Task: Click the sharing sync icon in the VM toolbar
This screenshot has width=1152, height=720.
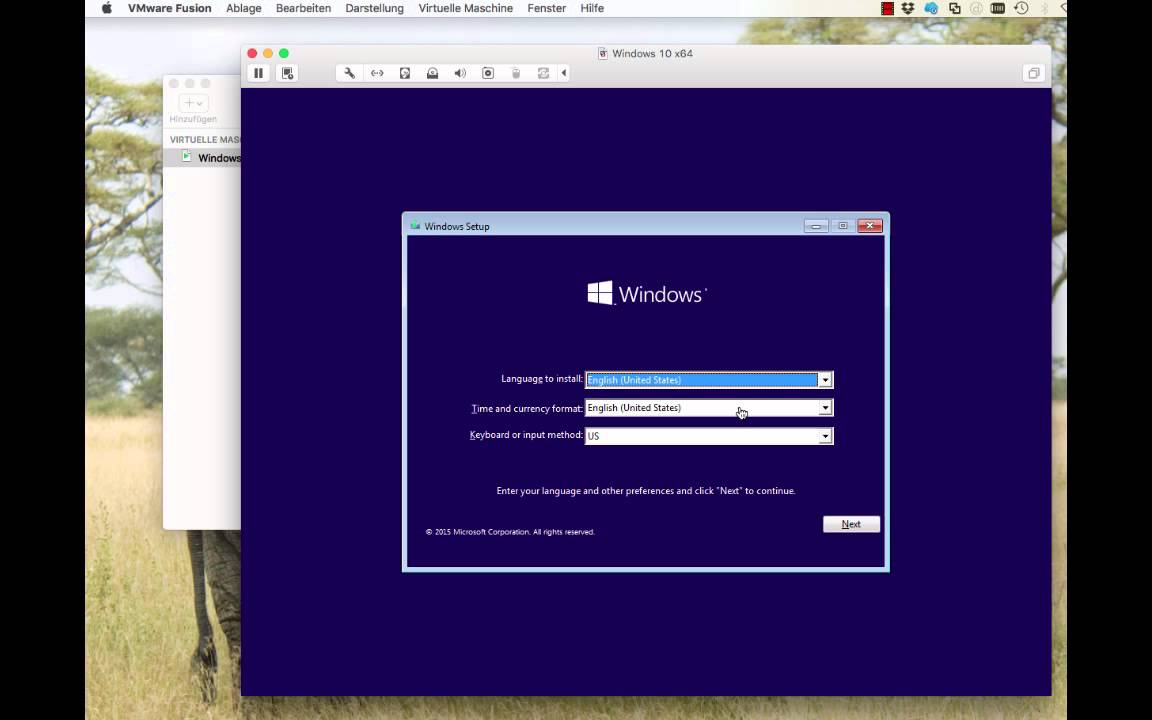Action: point(543,73)
